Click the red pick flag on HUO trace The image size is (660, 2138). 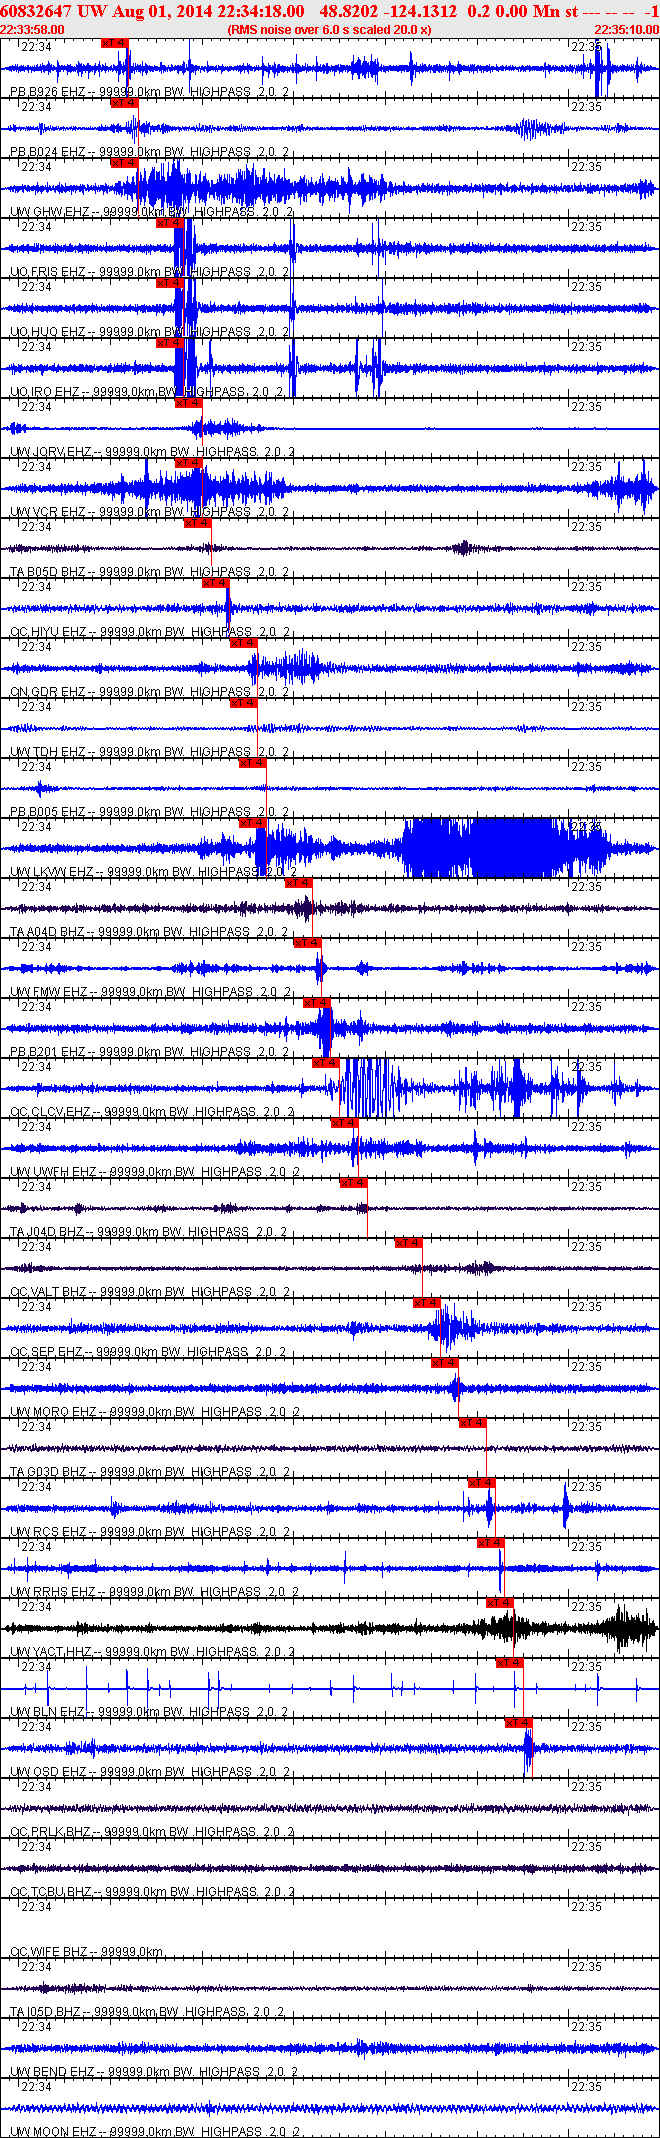(x=169, y=283)
